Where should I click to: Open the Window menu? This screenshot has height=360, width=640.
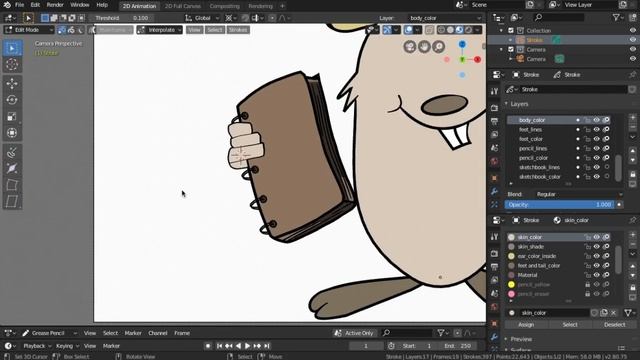[80, 5]
